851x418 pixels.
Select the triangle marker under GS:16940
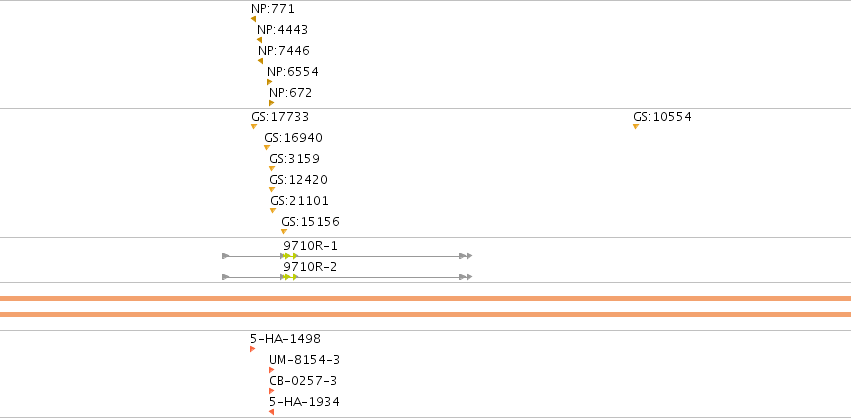point(266,148)
